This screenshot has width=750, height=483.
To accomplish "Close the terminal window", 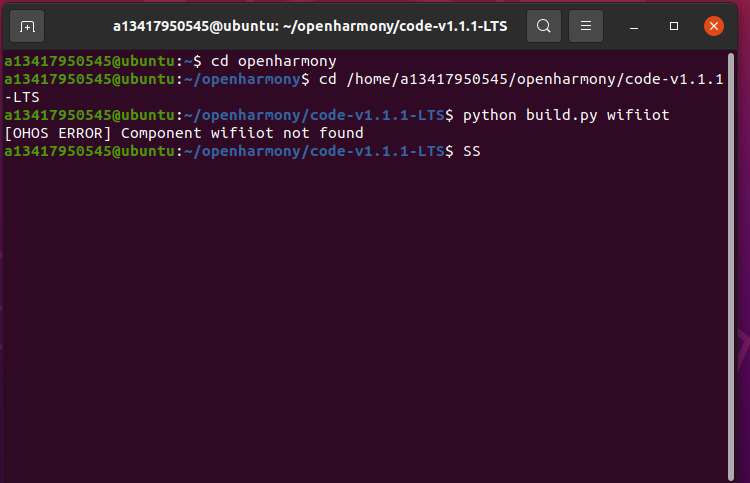I will coord(713,26).
